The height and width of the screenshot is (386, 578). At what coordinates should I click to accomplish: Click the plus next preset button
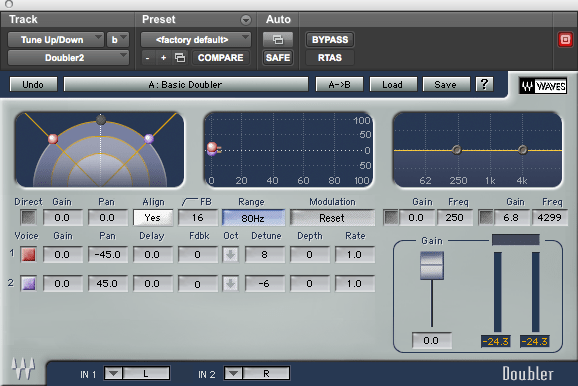click(x=163, y=58)
